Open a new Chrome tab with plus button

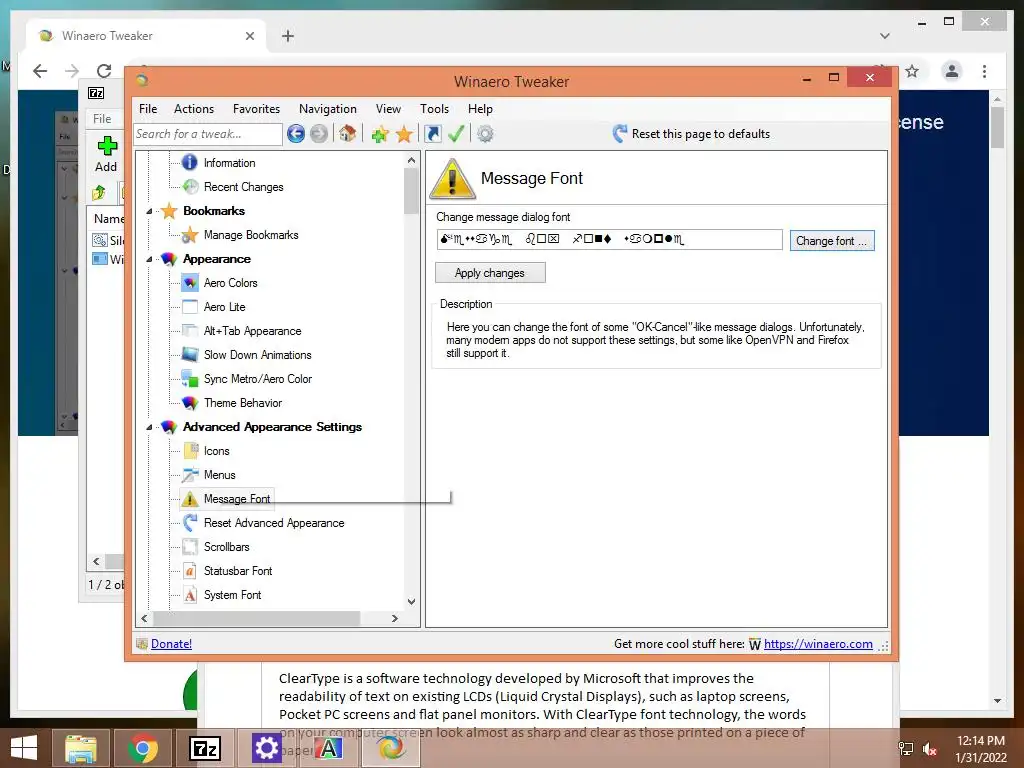tap(288, 36)
